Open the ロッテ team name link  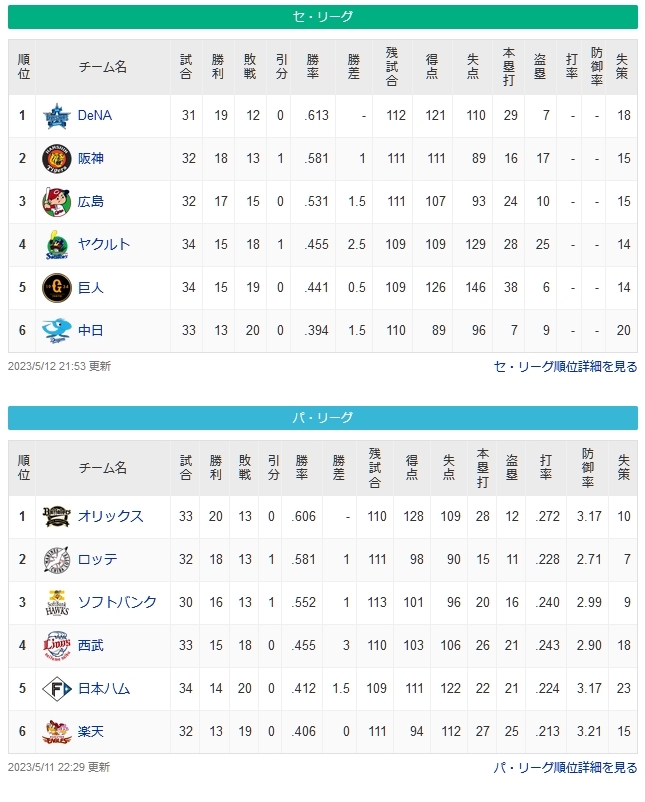point(98,560)
